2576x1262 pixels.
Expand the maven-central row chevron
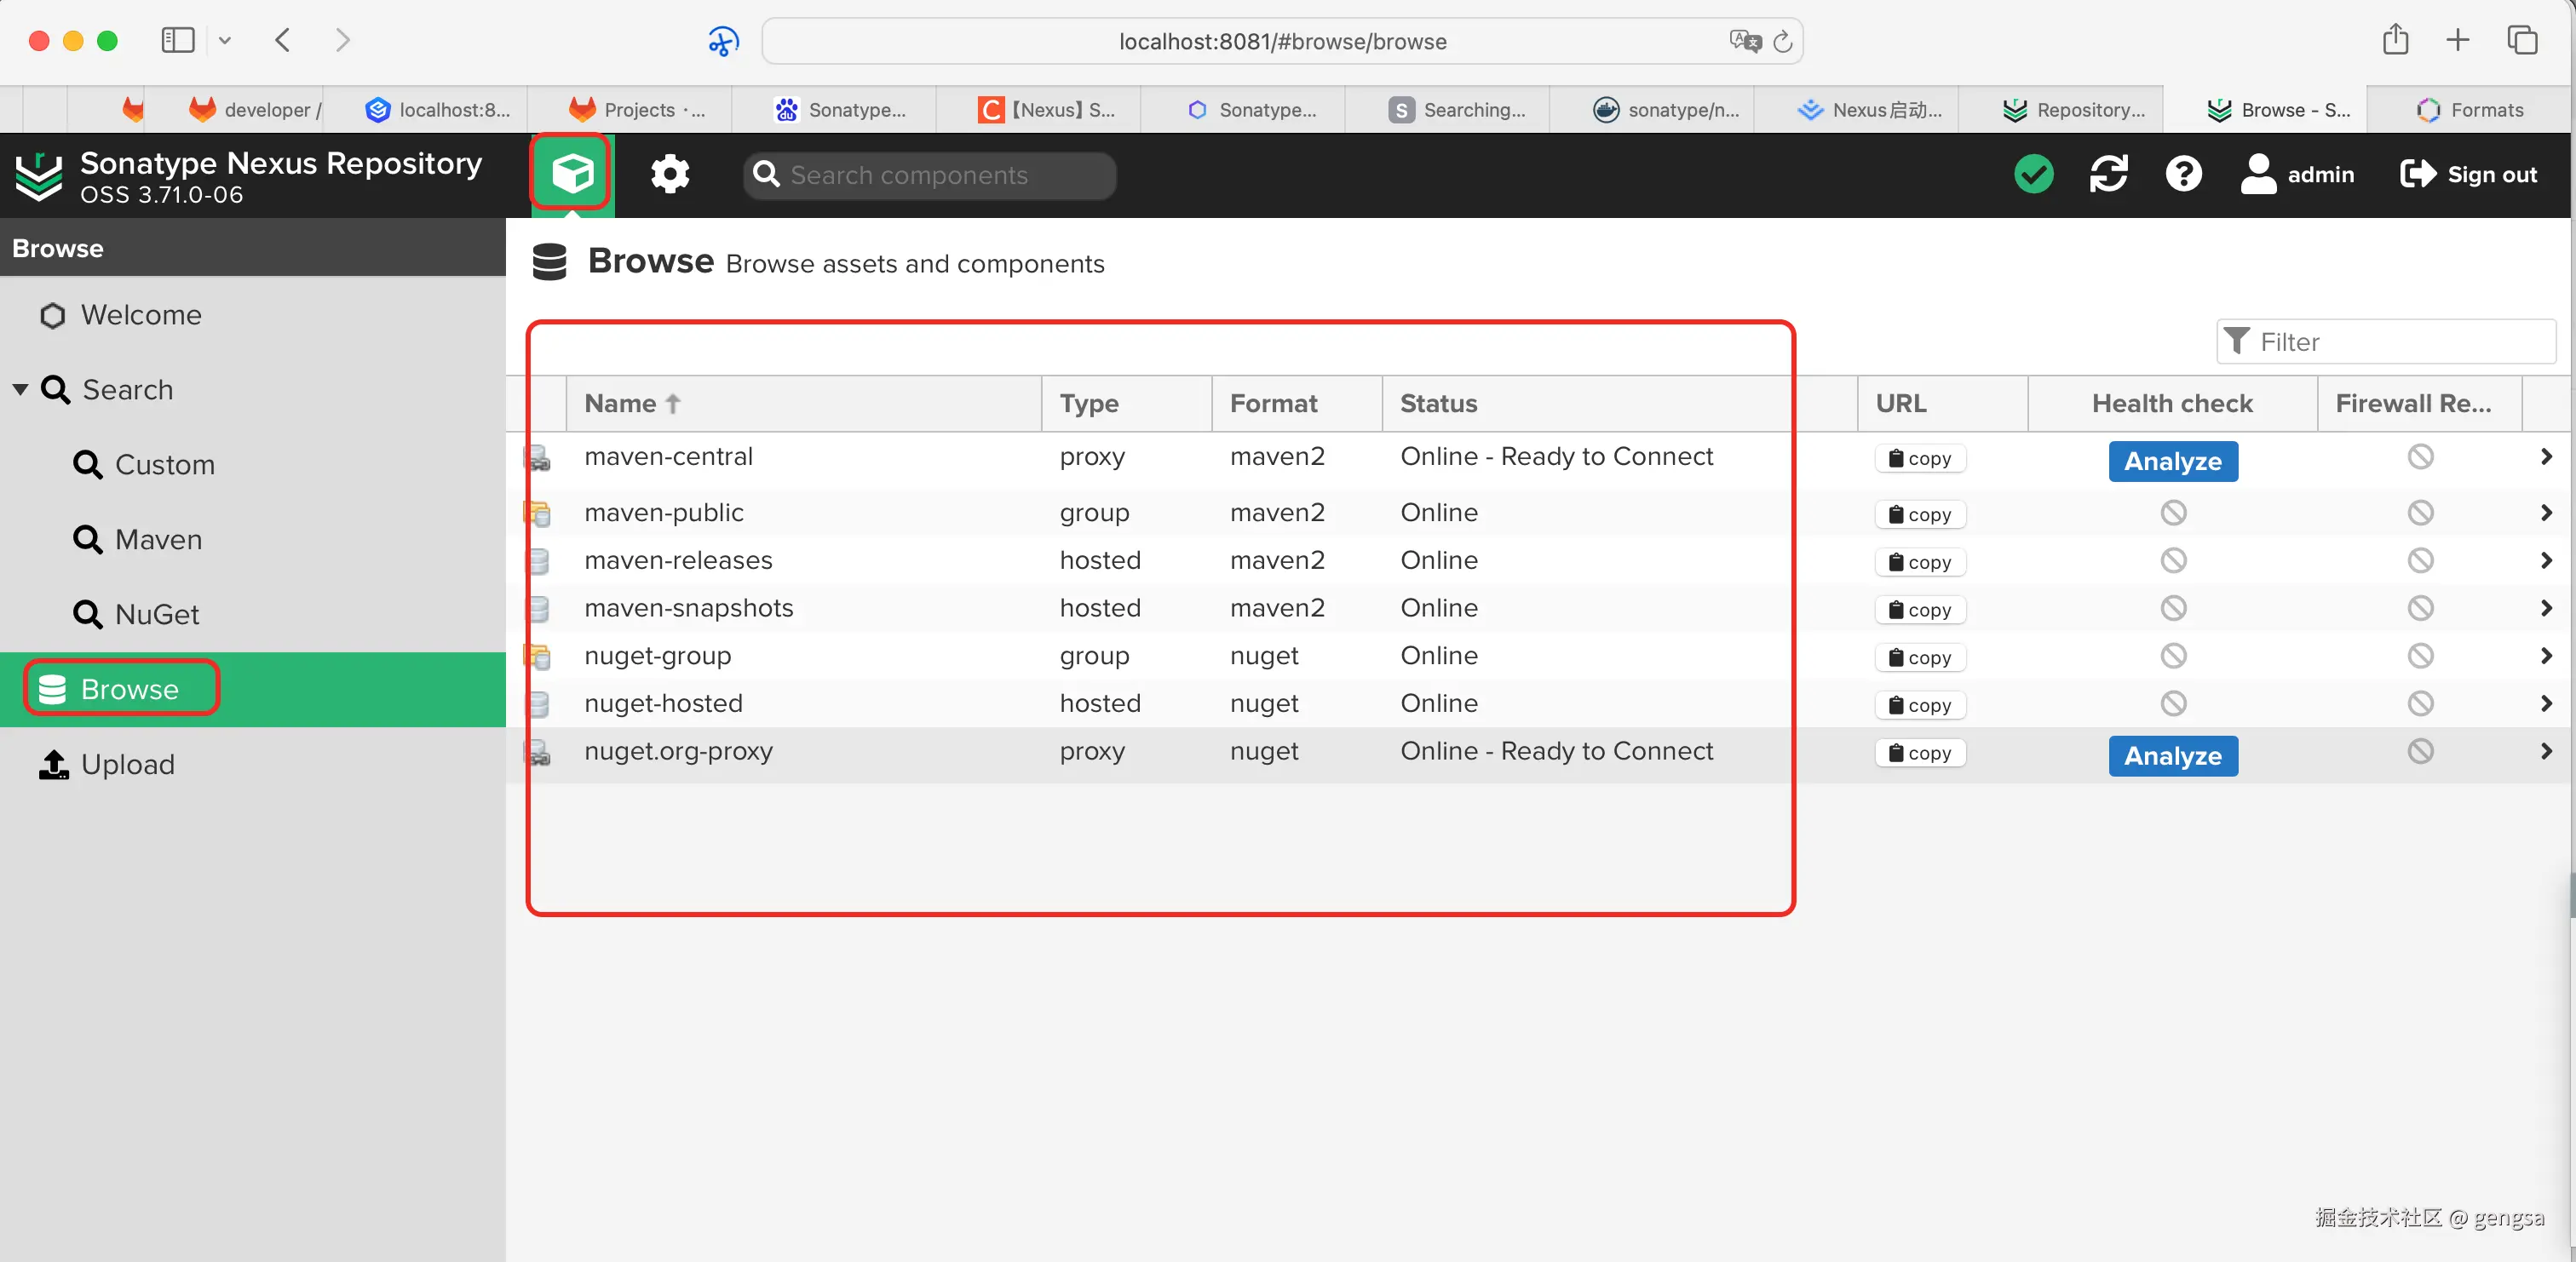[x=2546, y=456]
